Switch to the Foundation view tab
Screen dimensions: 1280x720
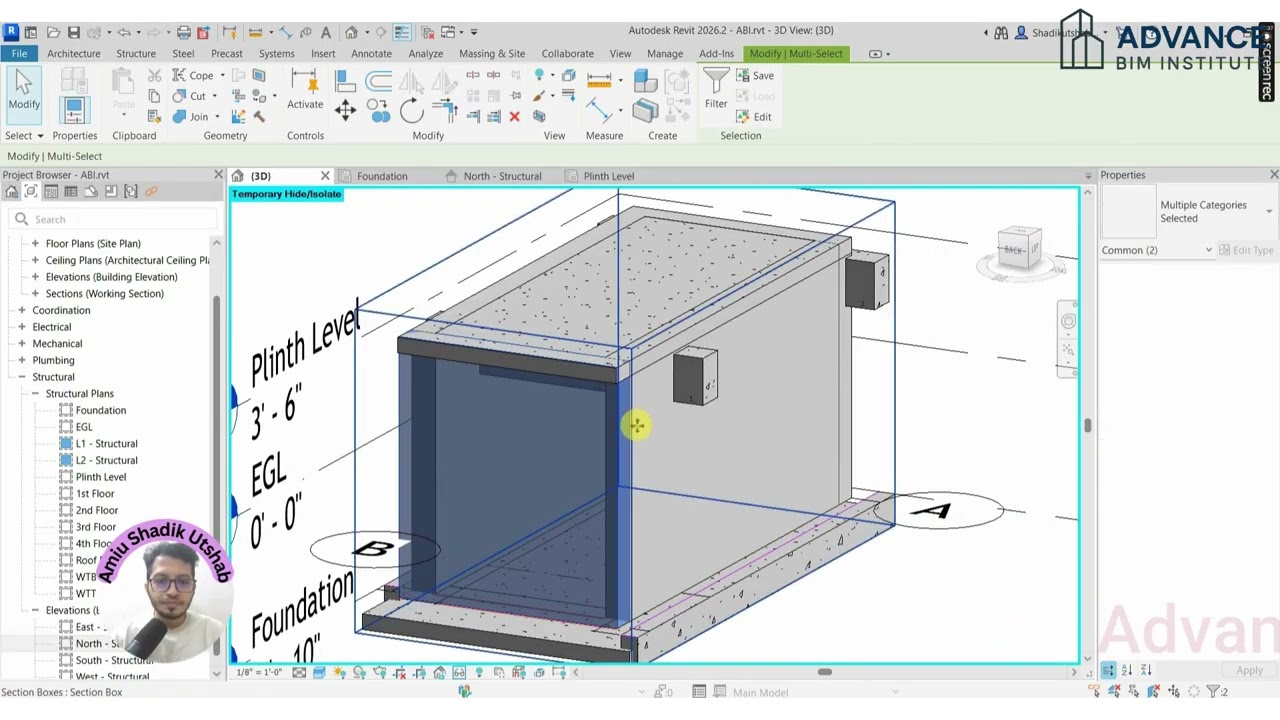tap(381, 176)
